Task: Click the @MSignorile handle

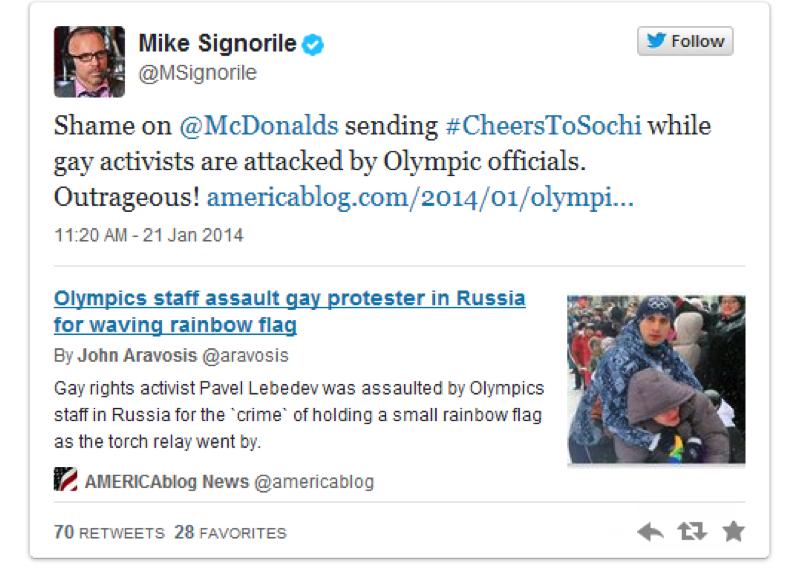Action: pyautogui.click(x=198, y=73)
